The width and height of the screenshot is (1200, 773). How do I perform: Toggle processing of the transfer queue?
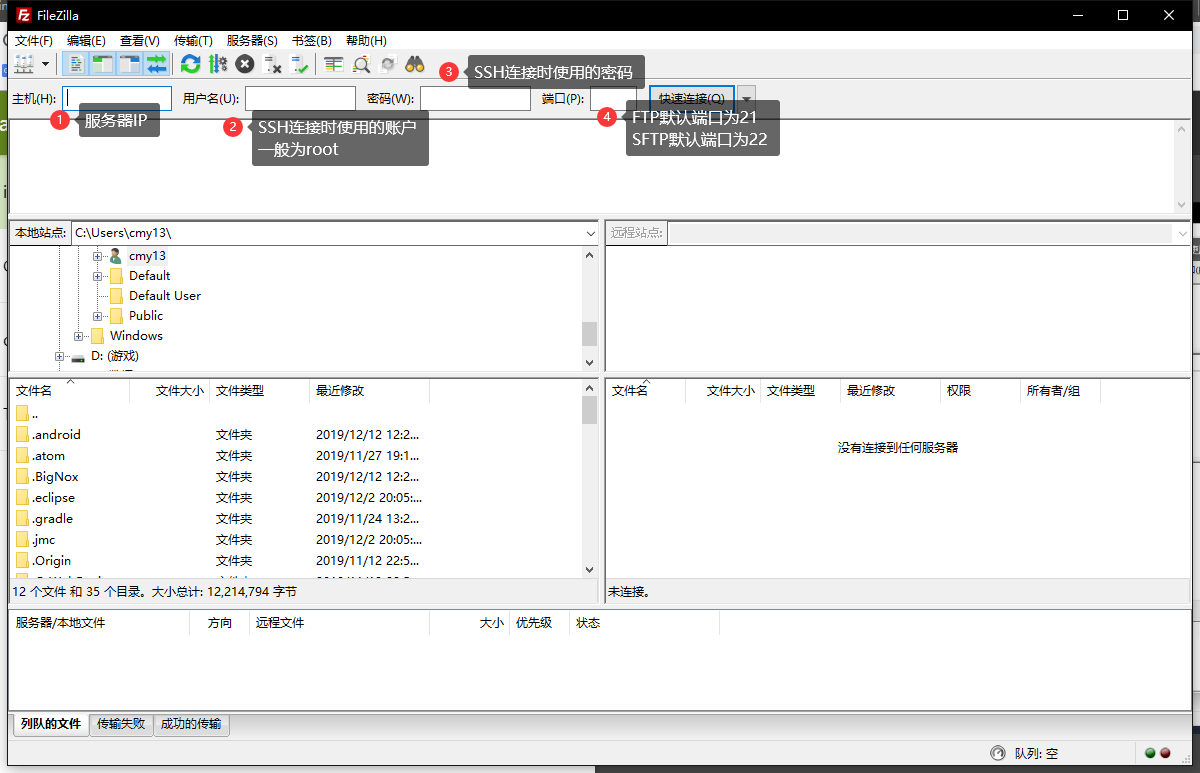(217, 64)
